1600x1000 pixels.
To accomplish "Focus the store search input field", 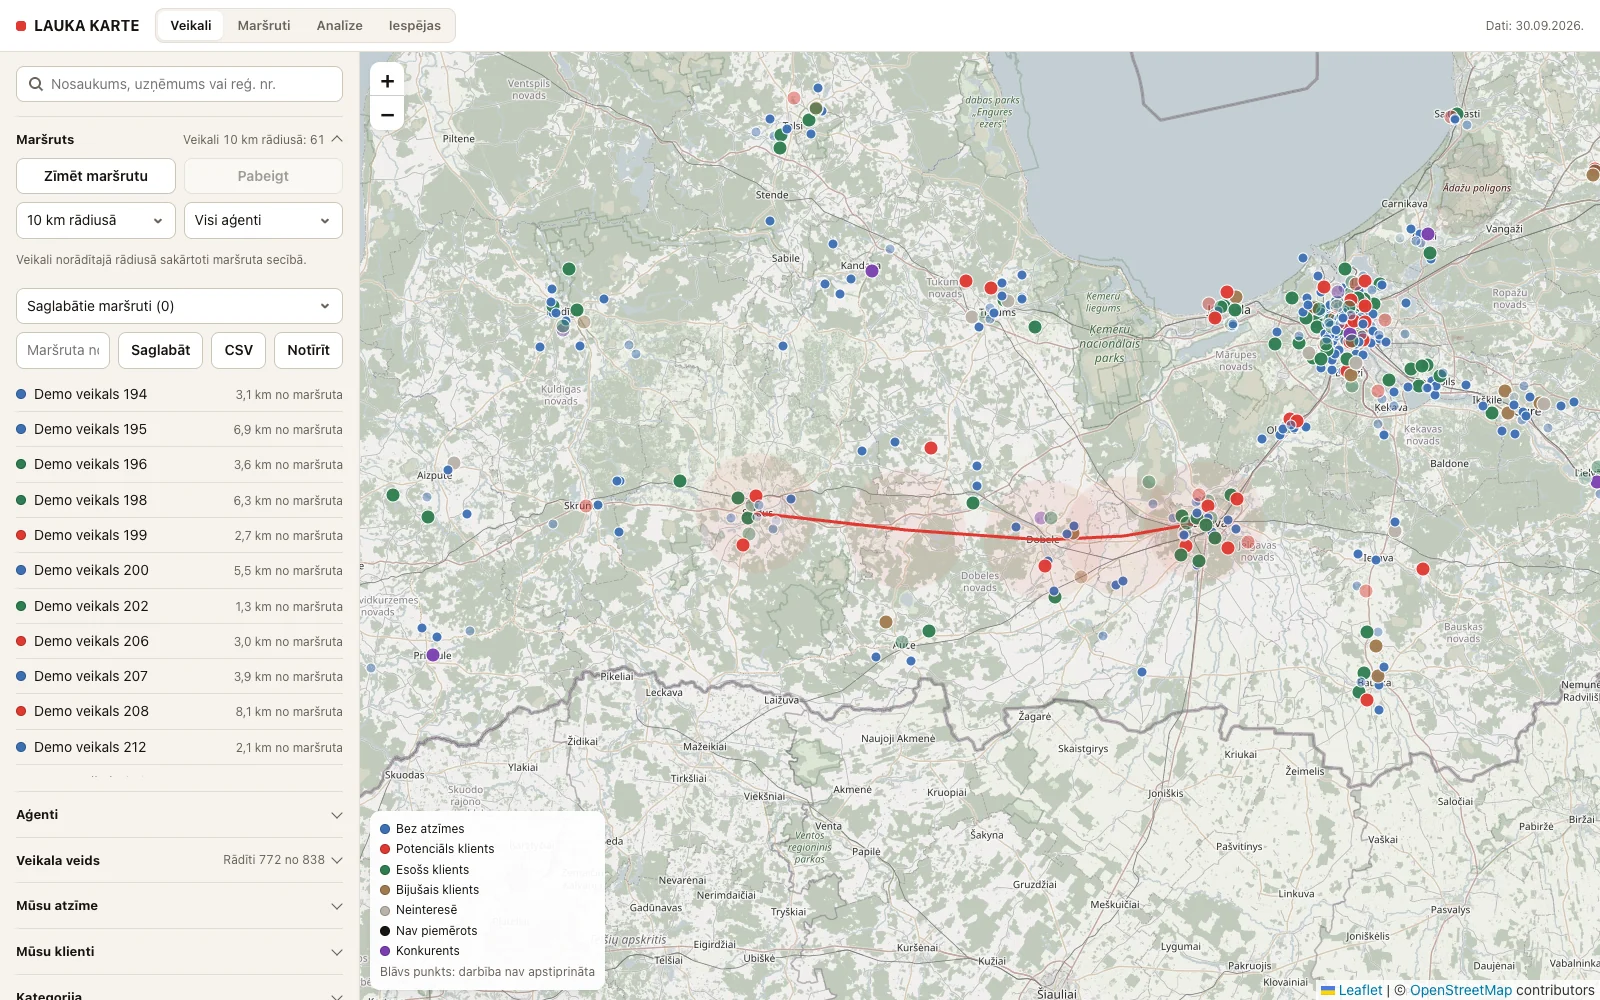I will coord(179,84).
